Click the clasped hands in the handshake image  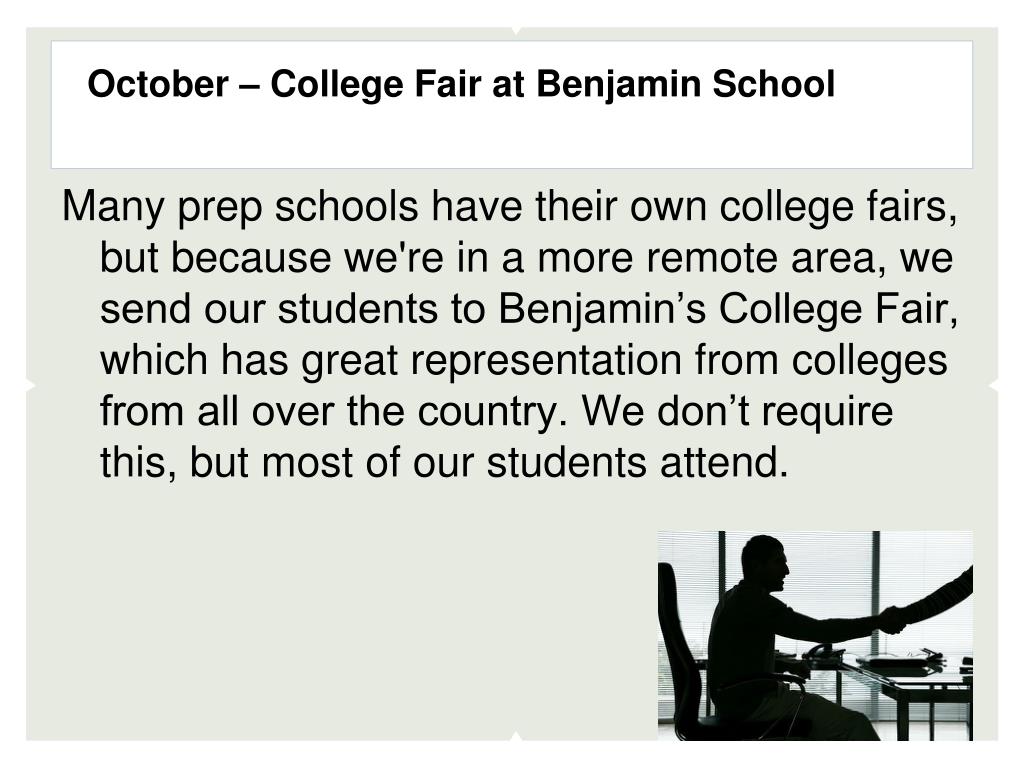[892, 620]
